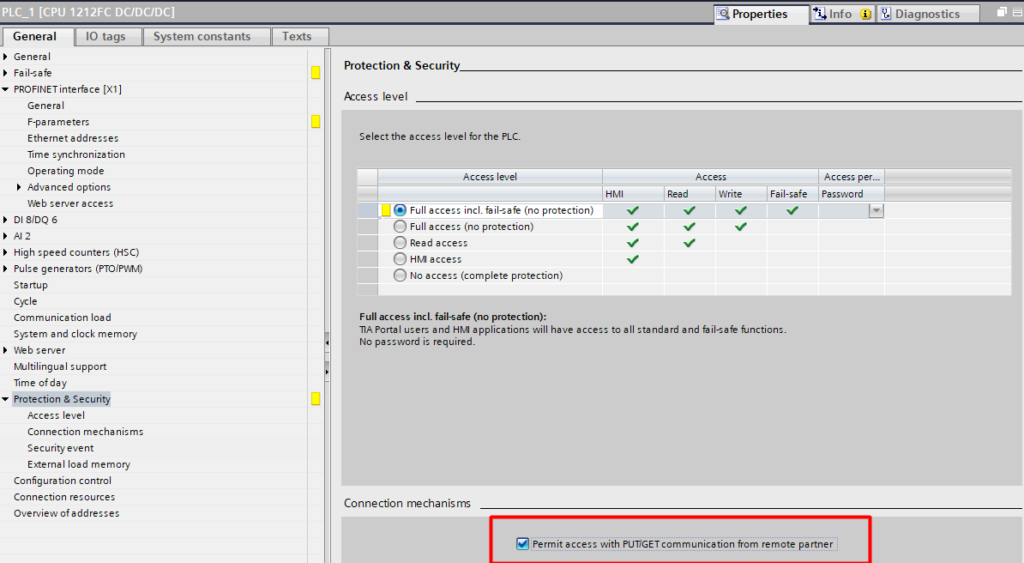
Task: Select the HMI access radio button
Action: [x=400, y=259]
